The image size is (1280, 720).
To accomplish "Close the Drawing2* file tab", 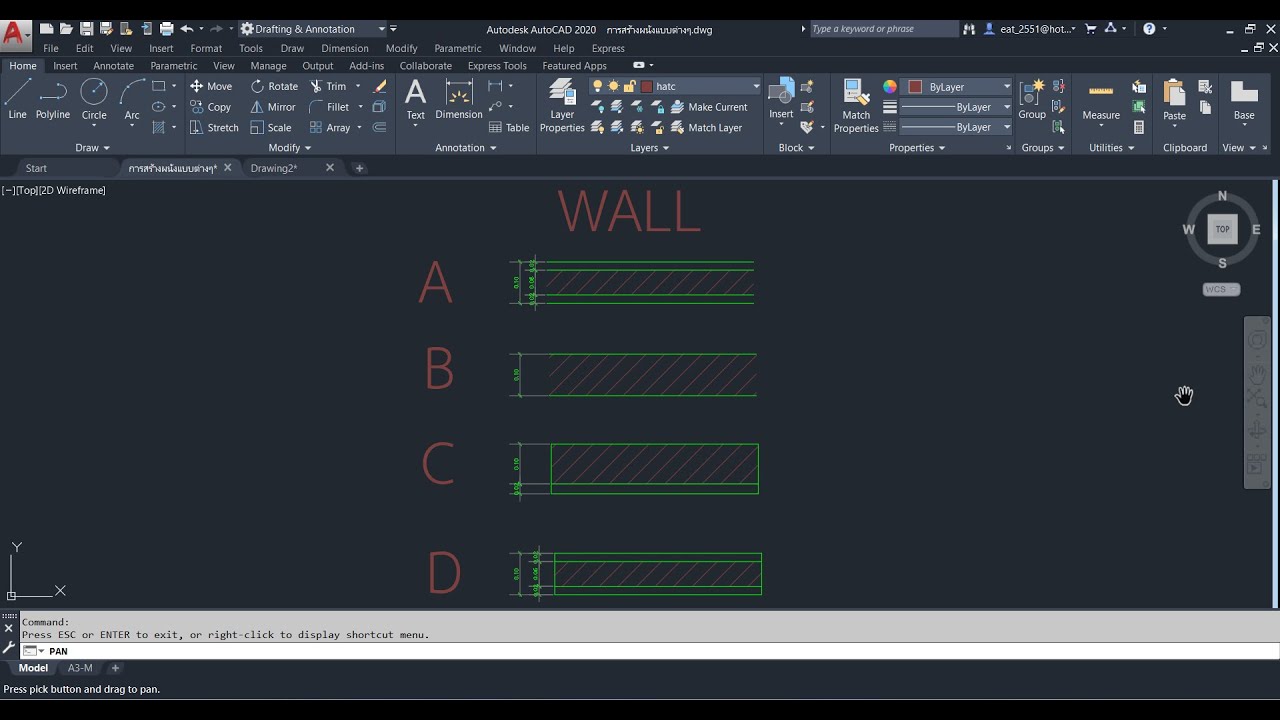I will click(x=330, y=168).
